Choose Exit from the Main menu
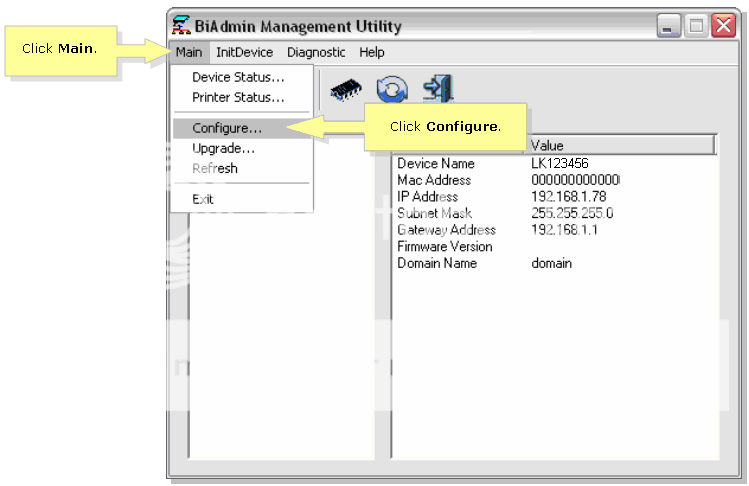749x486 pixels. coord(242,199)
